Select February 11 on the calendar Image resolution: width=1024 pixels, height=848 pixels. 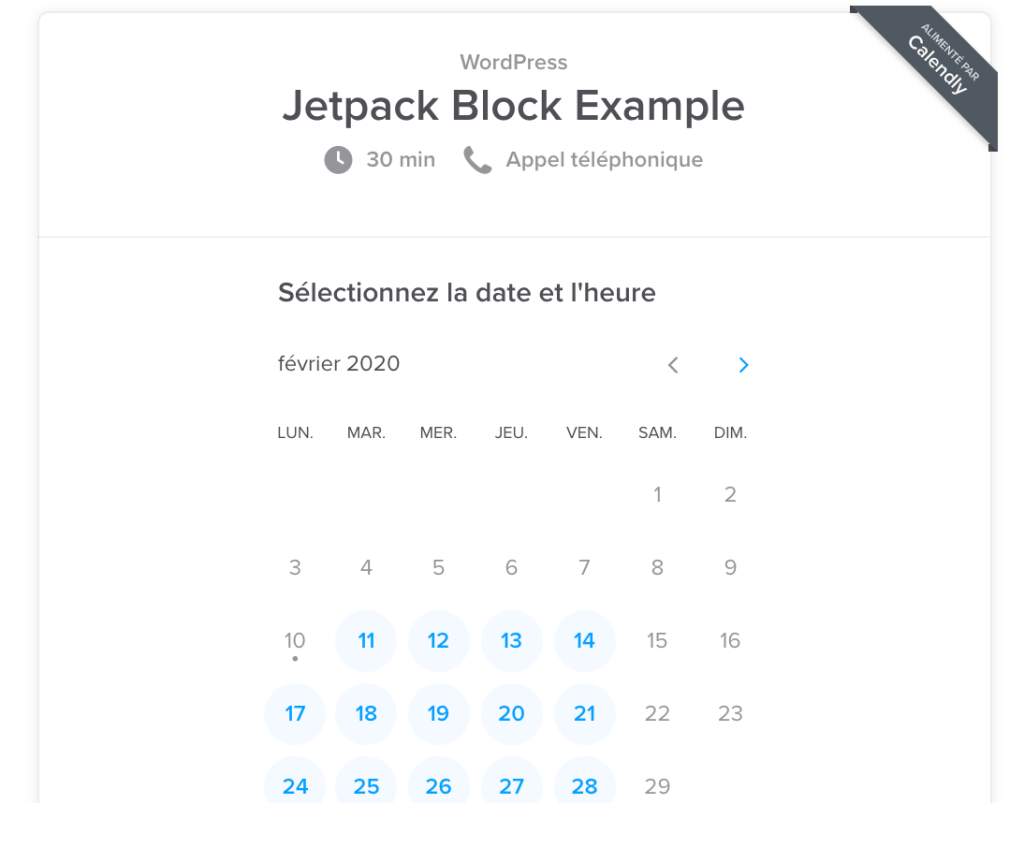tap(366, 641)
